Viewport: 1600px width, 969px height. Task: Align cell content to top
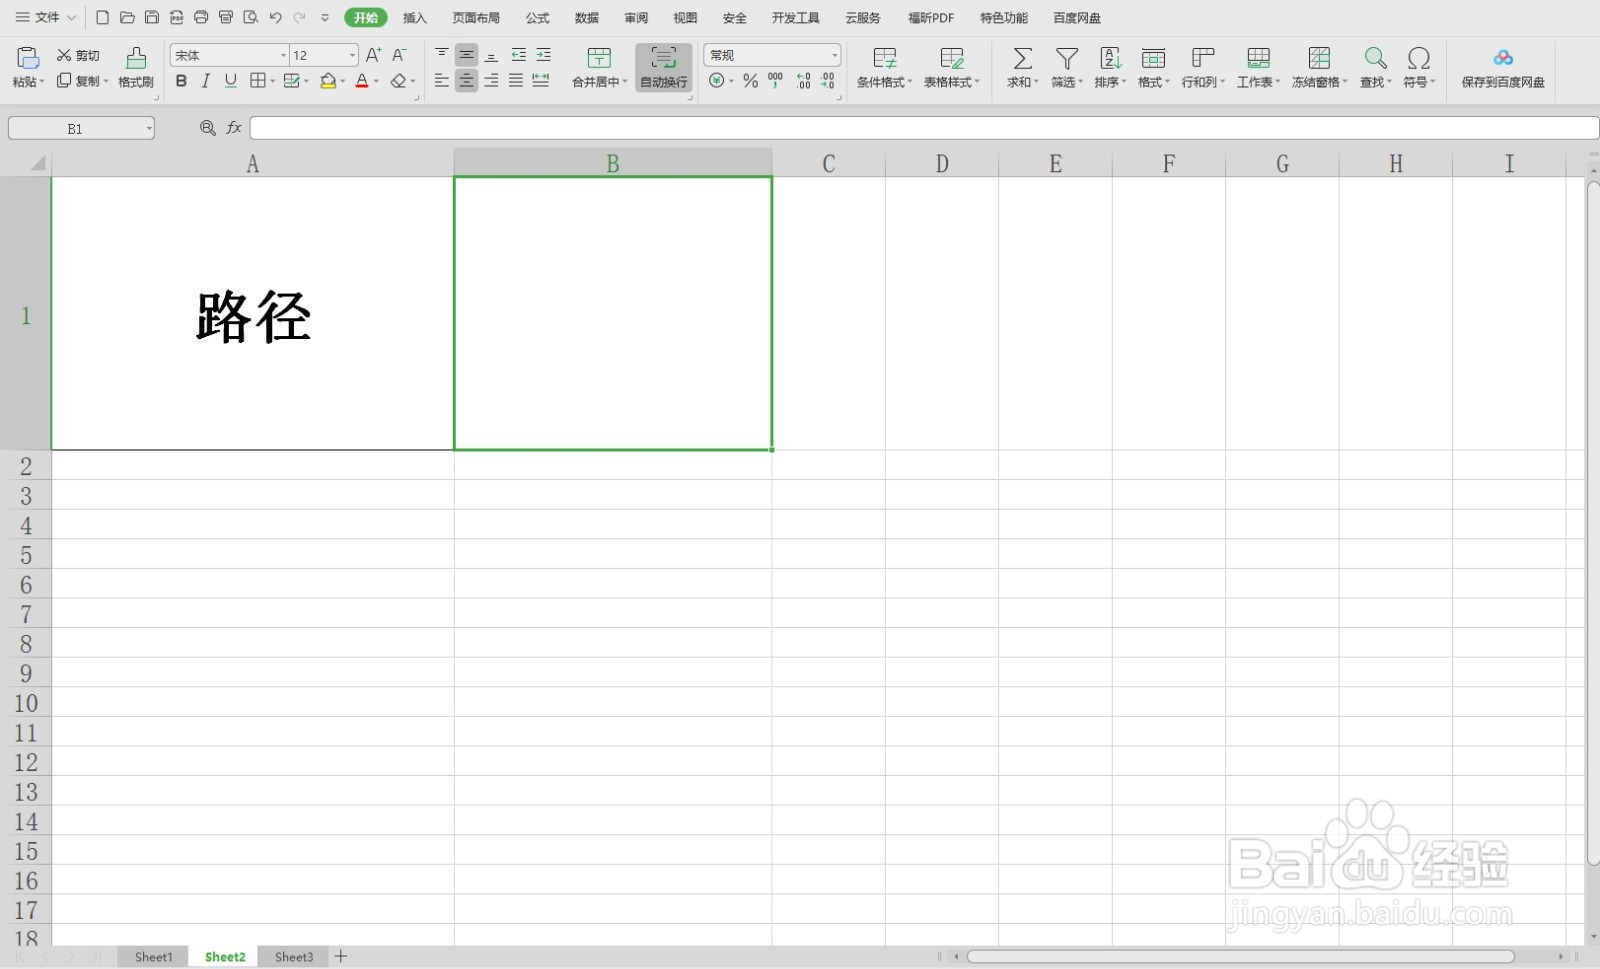click(x=442, y=54)
